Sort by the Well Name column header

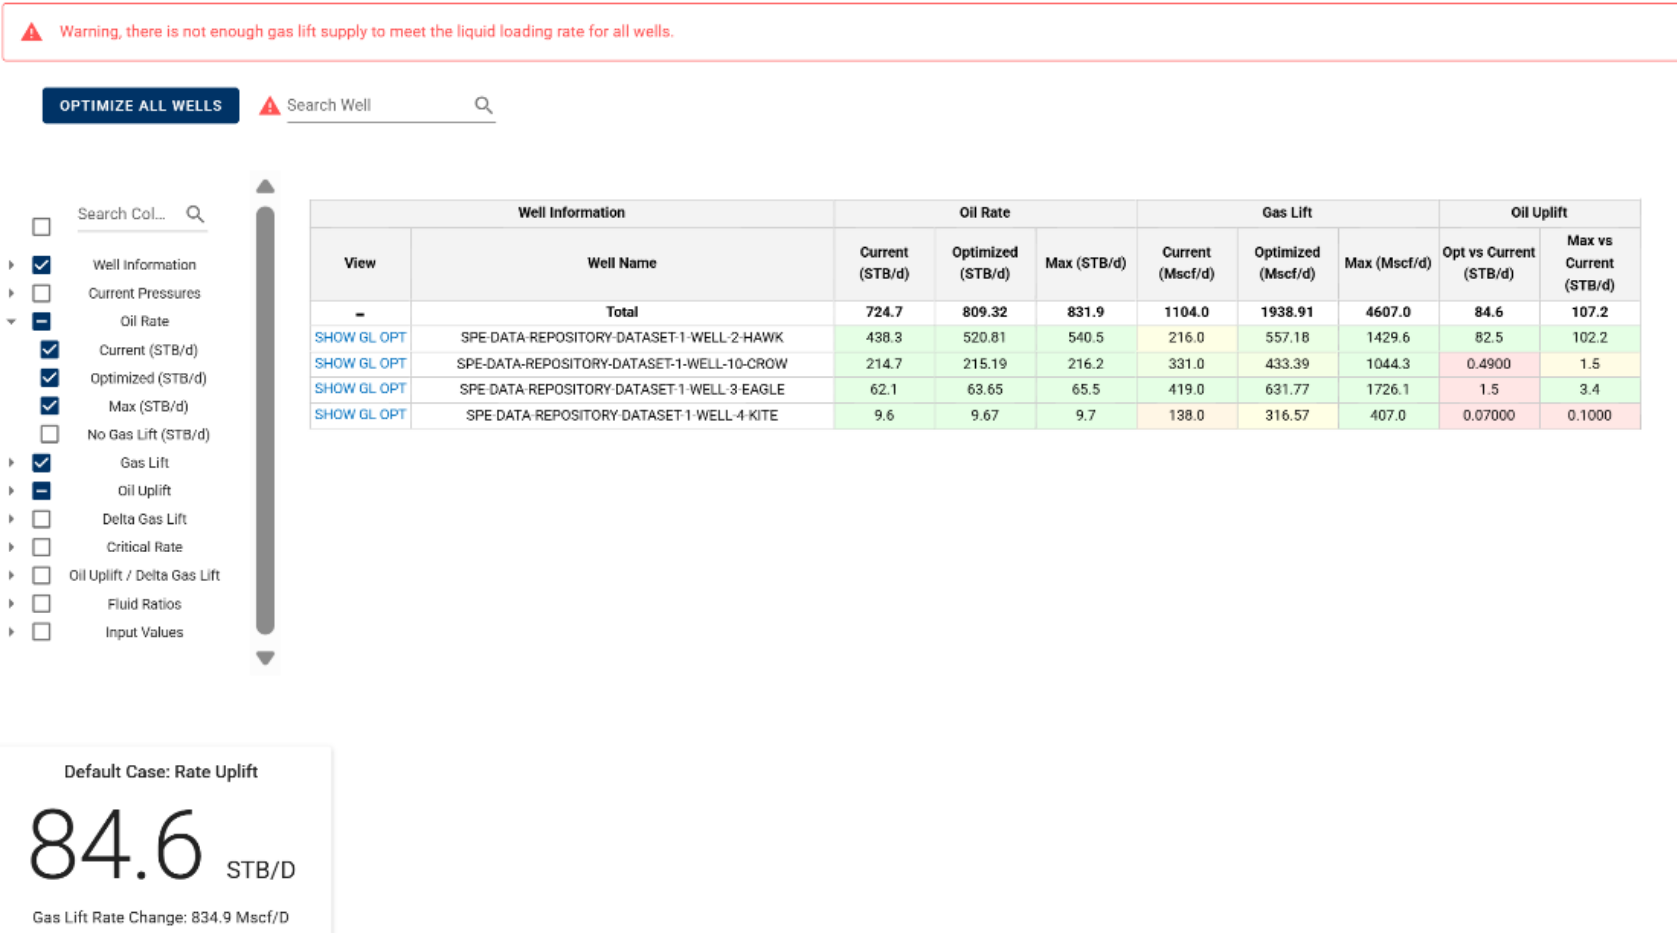[x=622, y=263]
